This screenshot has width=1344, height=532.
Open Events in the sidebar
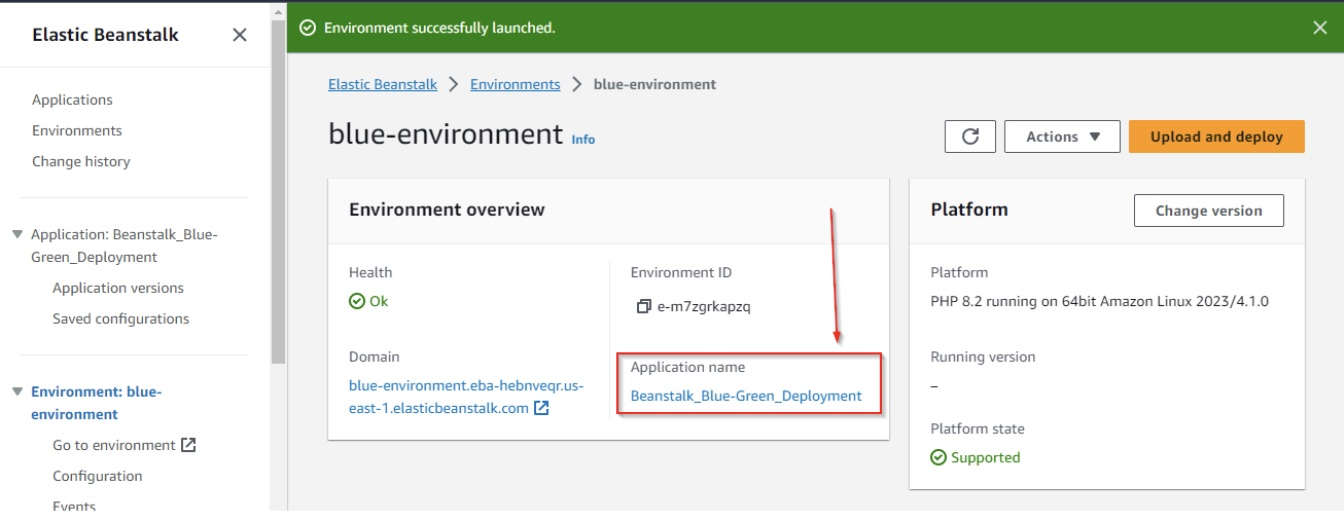[x=74, y=505]
